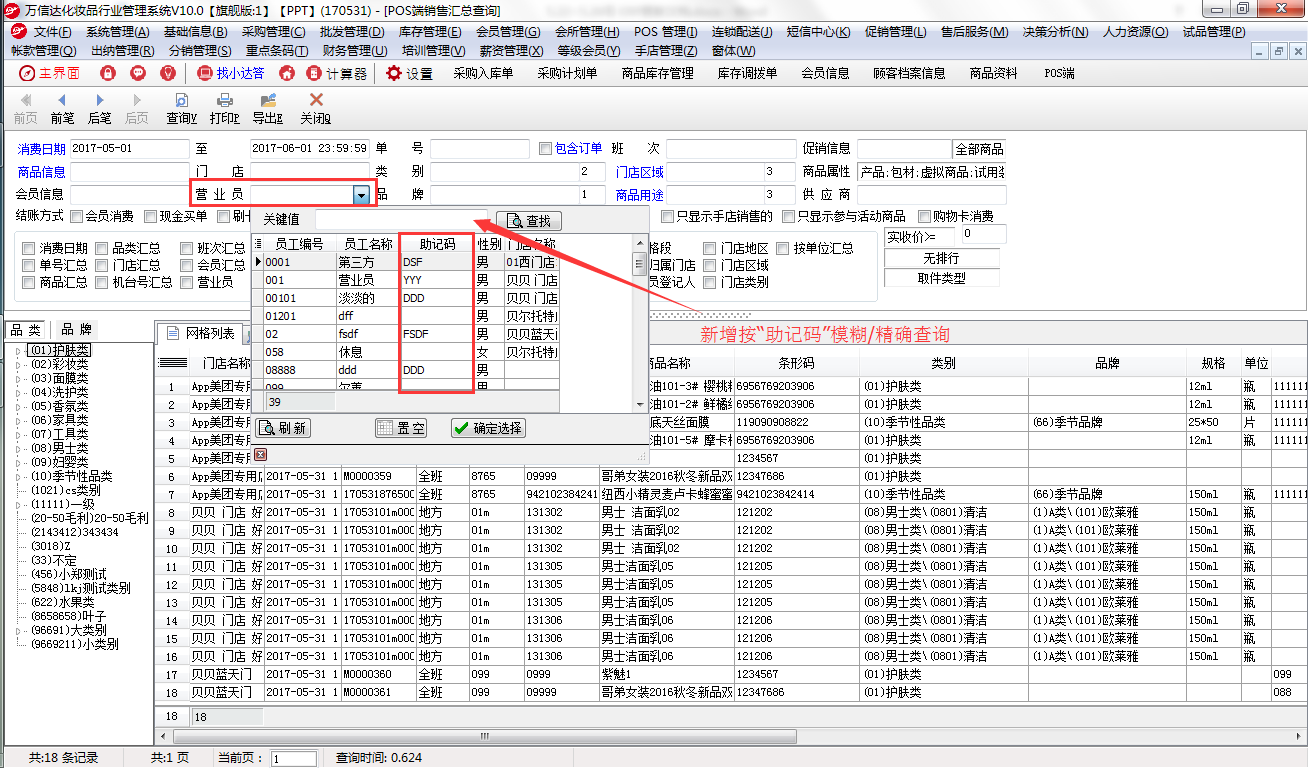Check 商品汇总 option
Image resolution: width=1308 pixels, height=768 pixels.
click(28, 282)
